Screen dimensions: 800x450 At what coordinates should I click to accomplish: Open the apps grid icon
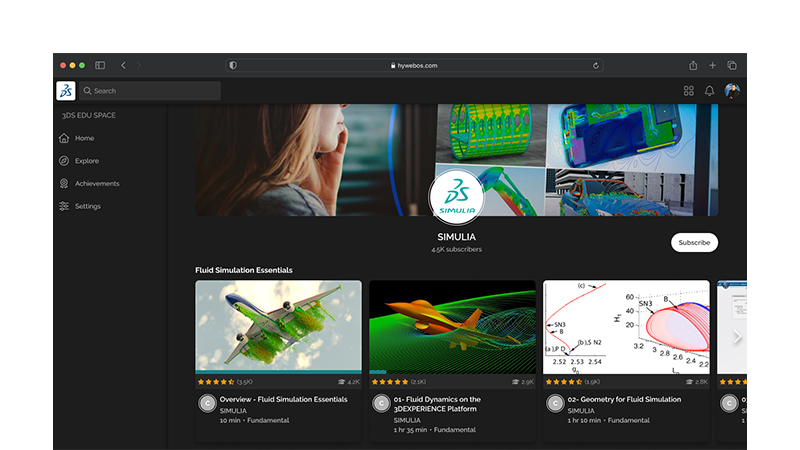[688, 91]
